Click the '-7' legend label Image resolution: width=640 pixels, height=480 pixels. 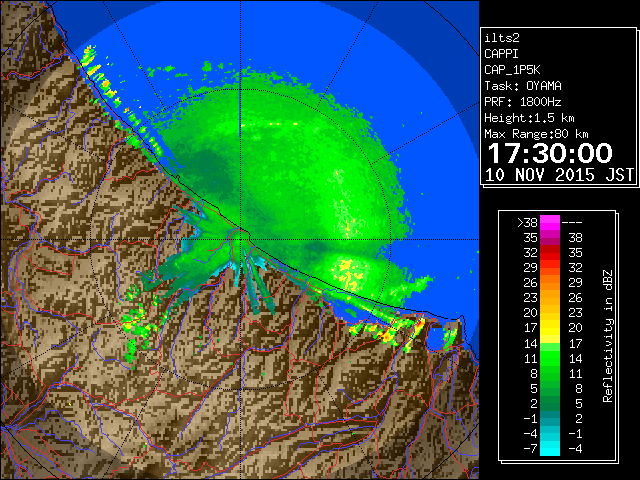coord(530,449)
